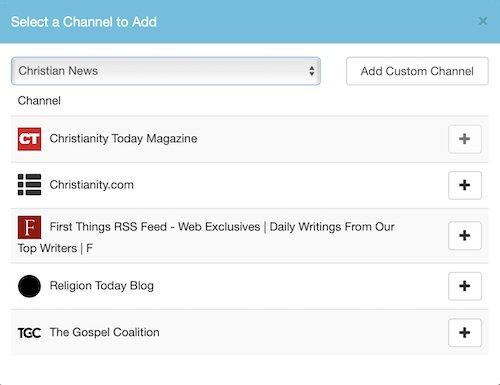Select the Christianity.com channel name
This screenshot has height=385, width=500.
tap(92, 185)
